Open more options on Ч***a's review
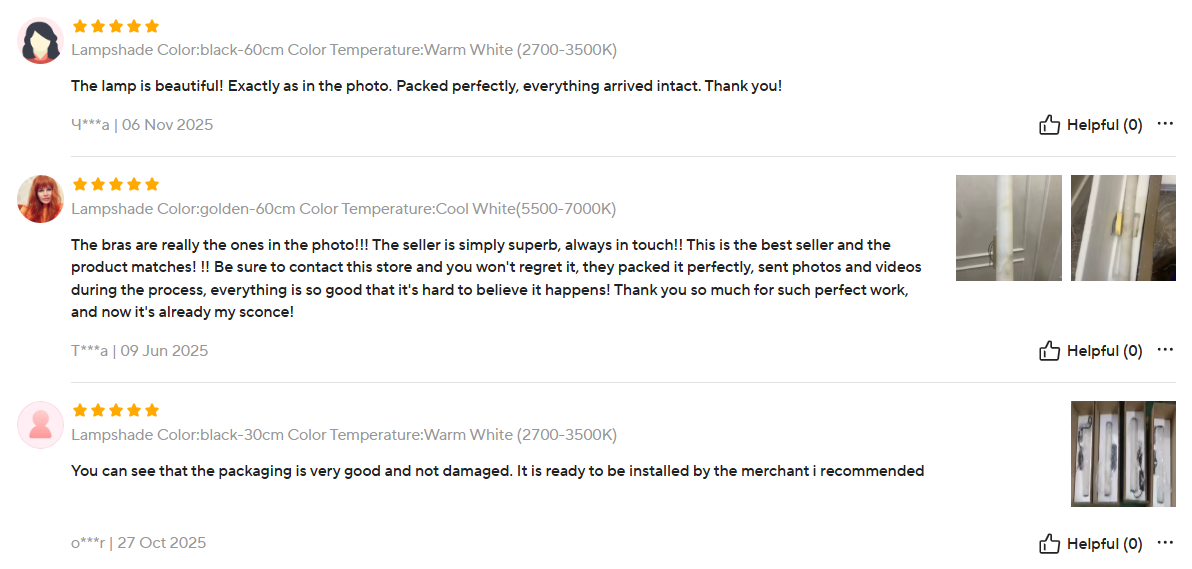 pos(1165,124)
